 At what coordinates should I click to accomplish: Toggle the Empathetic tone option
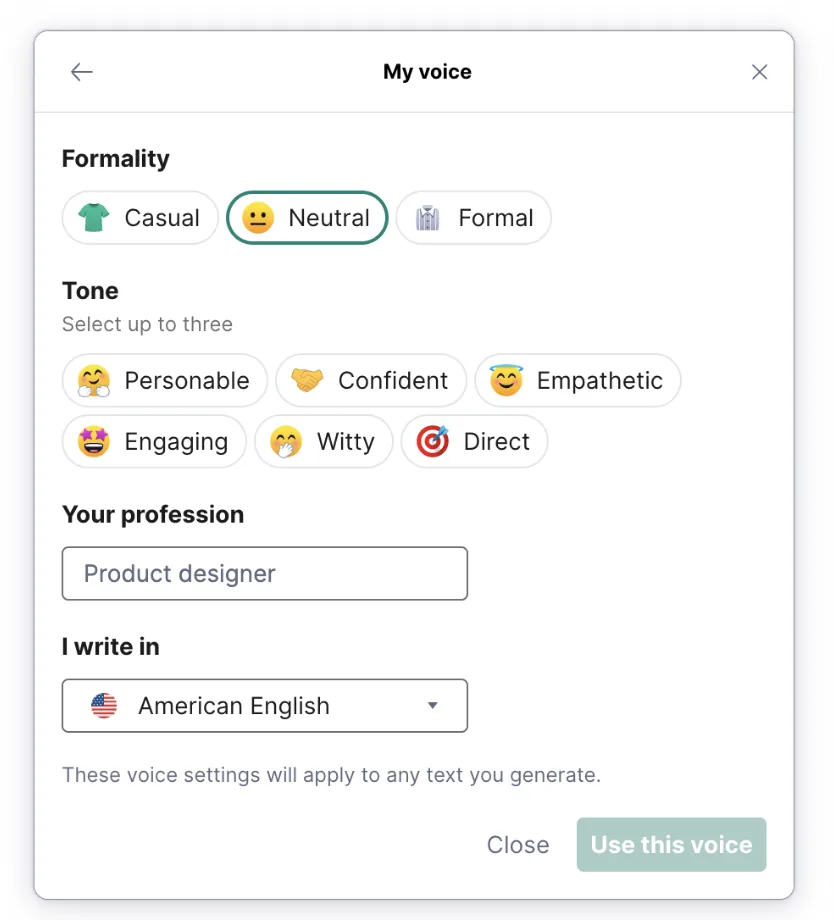[578, 381]
